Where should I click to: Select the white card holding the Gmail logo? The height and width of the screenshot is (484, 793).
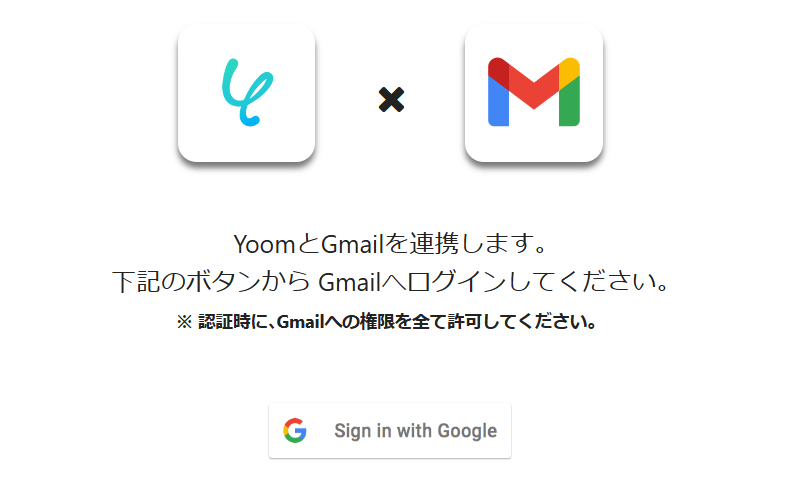(x=534, y=93)
